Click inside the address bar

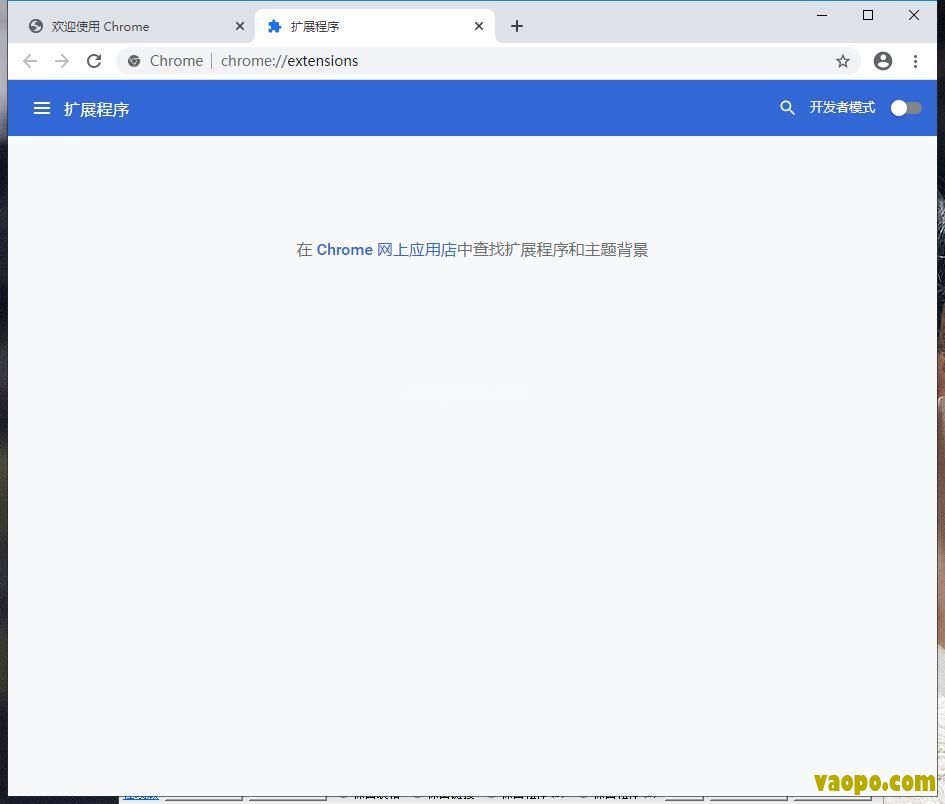coord(450,61)
